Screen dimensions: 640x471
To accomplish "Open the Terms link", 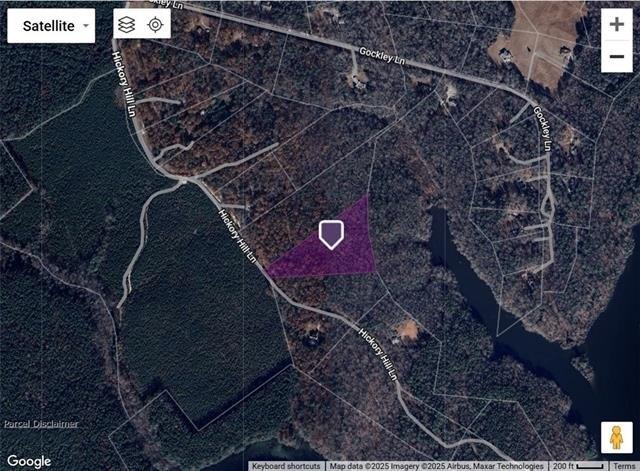I will pos(624,466).
